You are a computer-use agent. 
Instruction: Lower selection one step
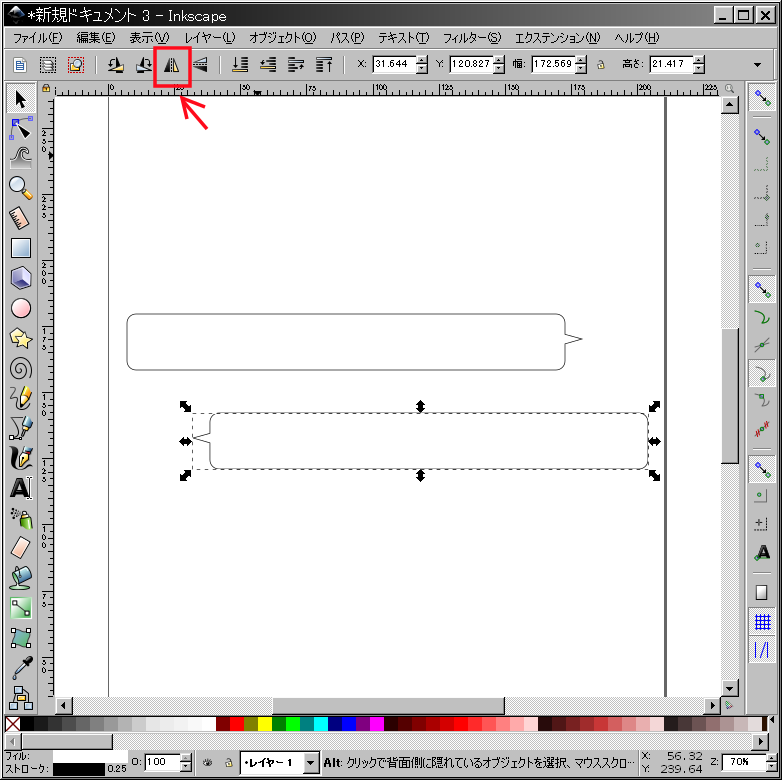(x=268, y=64)
